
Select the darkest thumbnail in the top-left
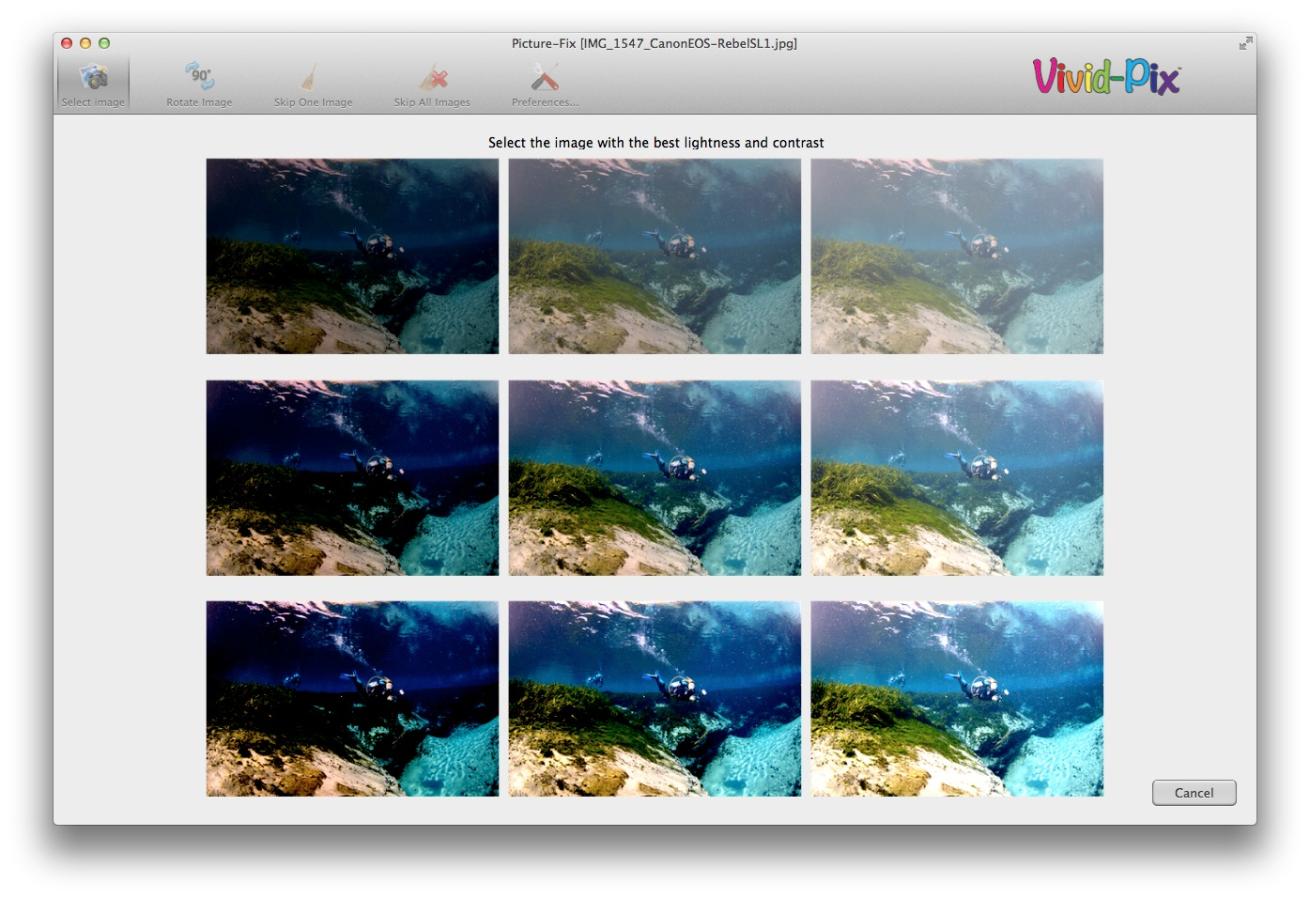click(x=352, y=256)
